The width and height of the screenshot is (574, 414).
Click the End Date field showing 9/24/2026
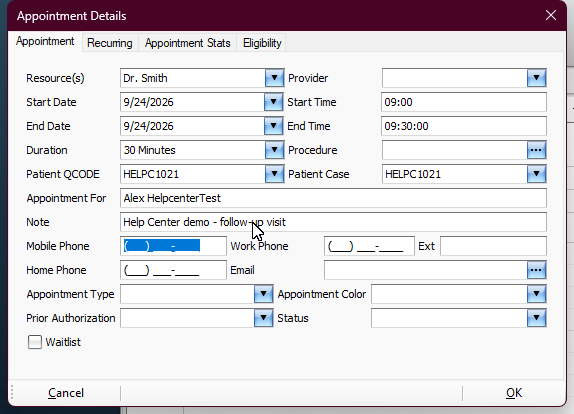192,126
